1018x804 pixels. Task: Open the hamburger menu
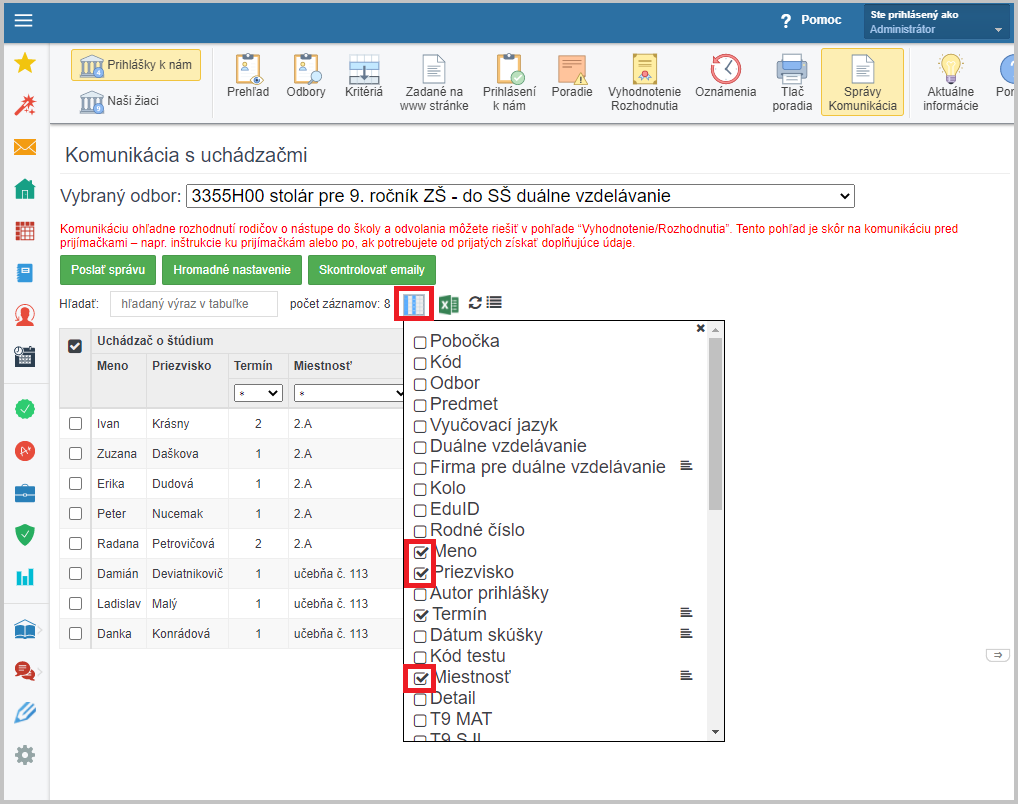tap(23, 20)
